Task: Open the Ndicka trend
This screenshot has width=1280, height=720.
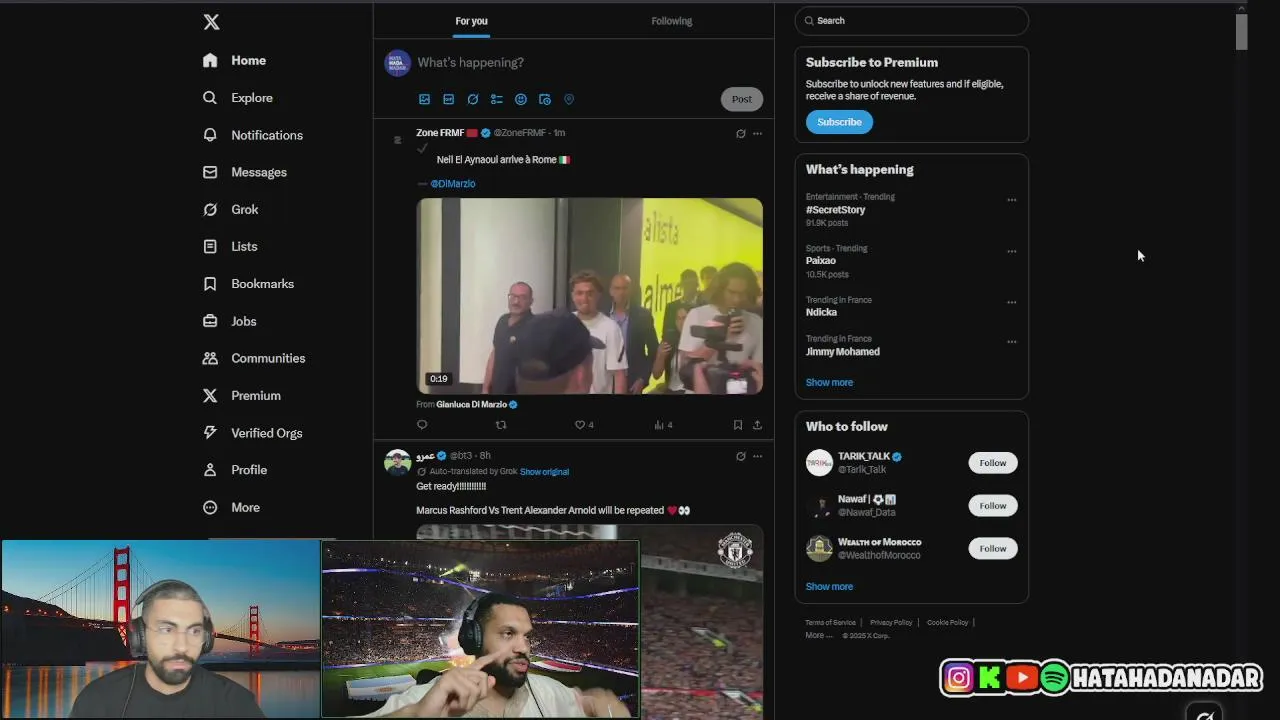Action: (822, 312)
